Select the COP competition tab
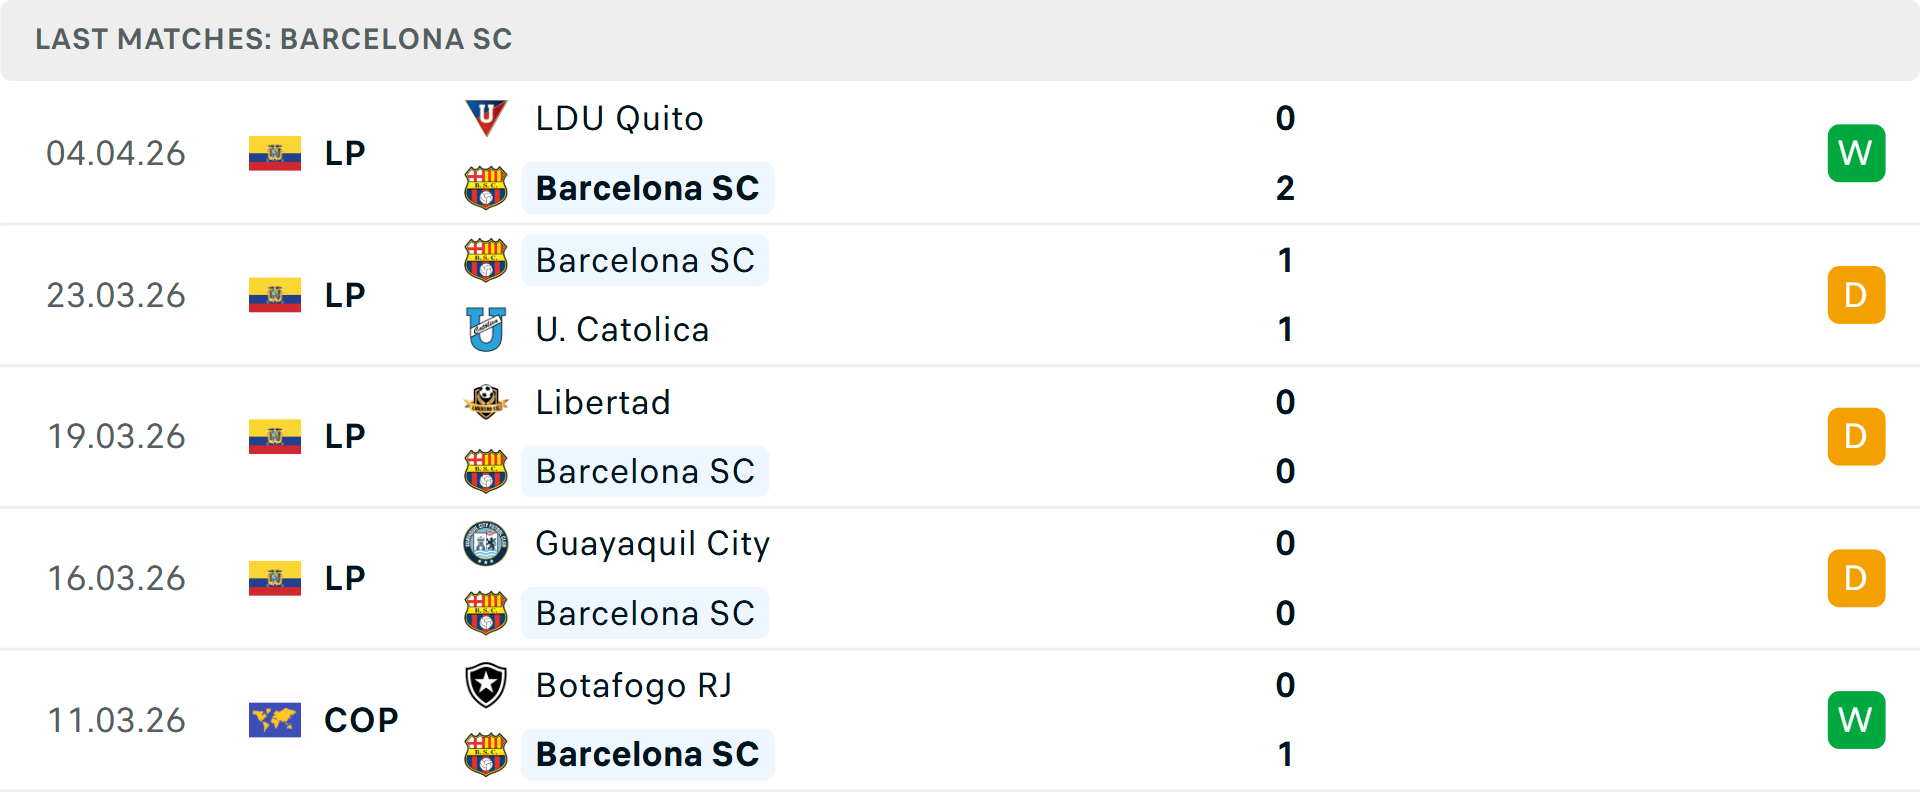 (x=357, y=719)
